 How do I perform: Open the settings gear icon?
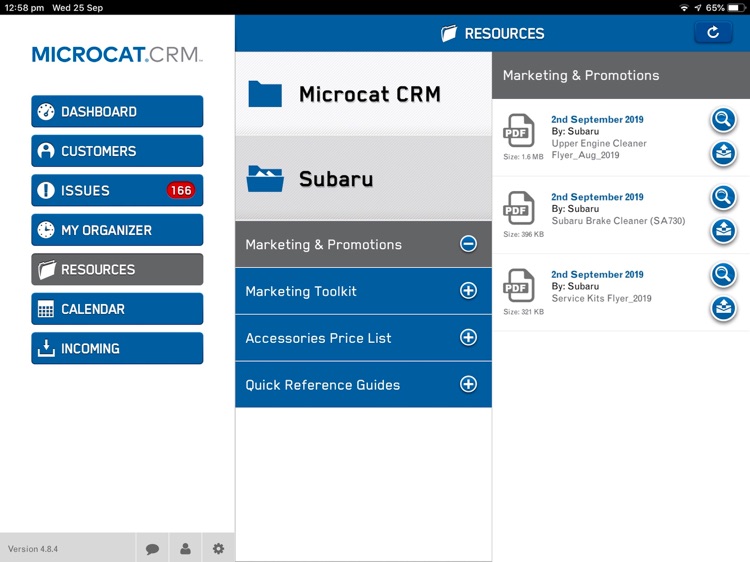[218, 549]
